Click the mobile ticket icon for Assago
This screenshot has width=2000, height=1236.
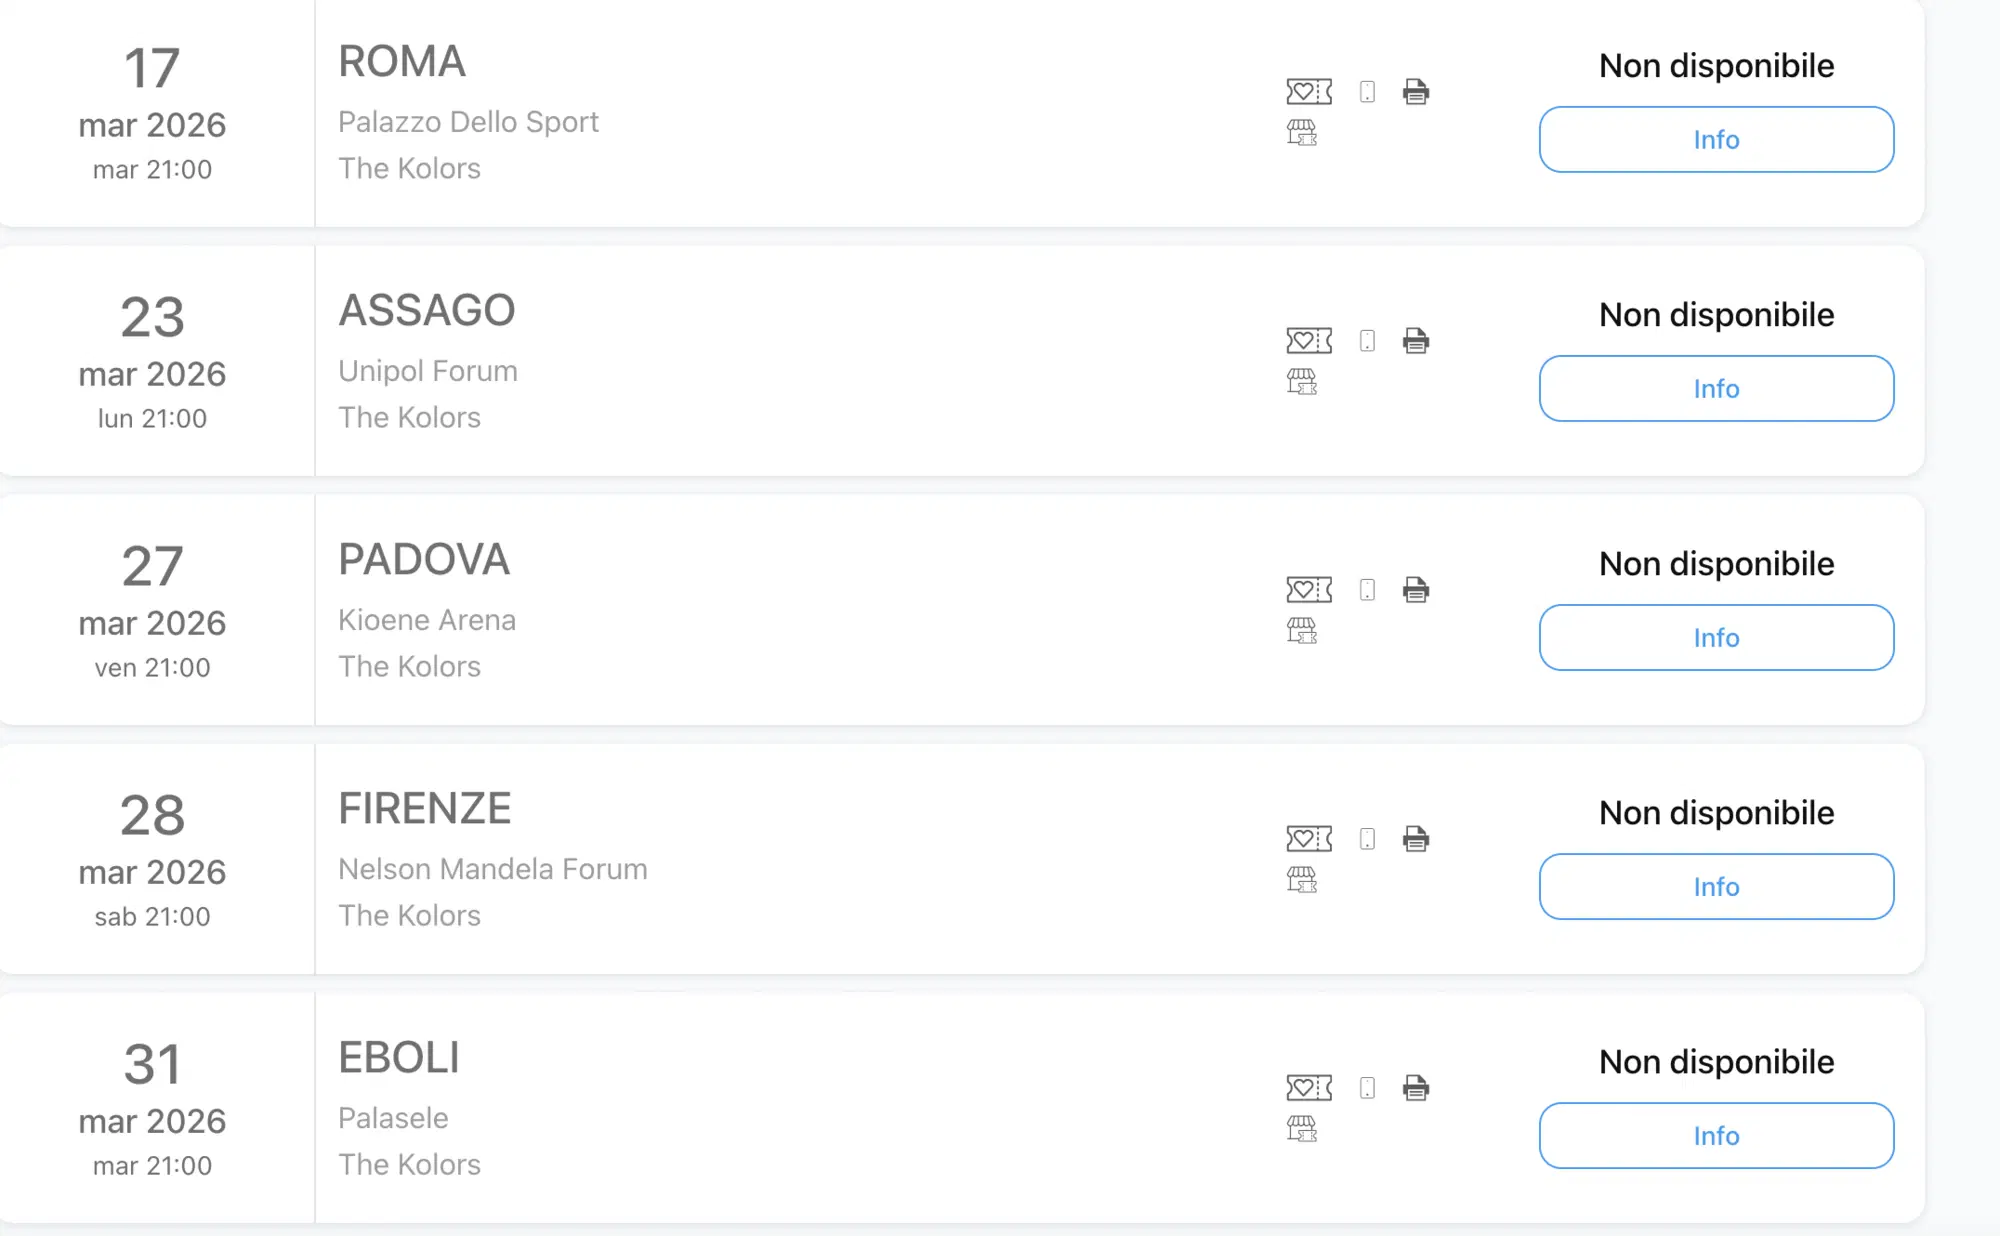[x=1367, y=341]
